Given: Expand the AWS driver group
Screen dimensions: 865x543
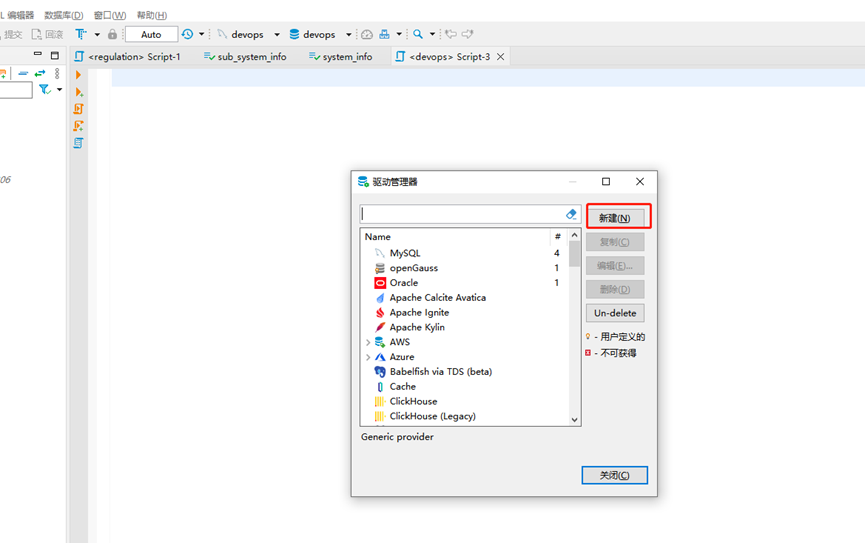Looking at the screenshot, I should pos(368,342).
